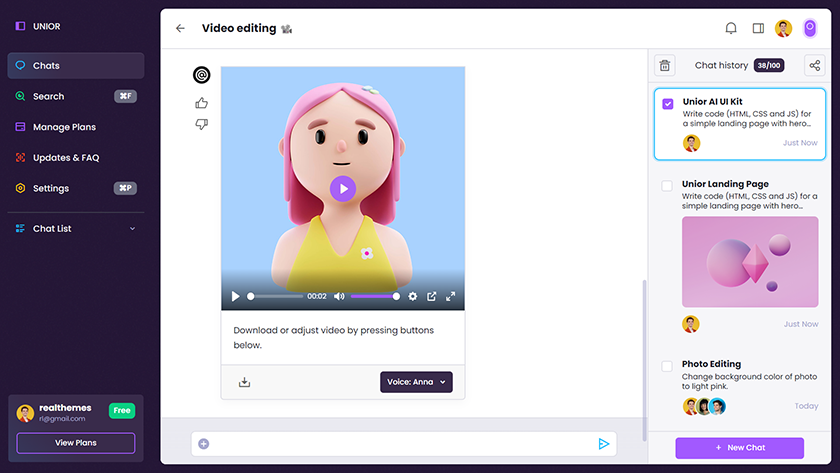Expand the Chat List section
The height and width of the screenshot is (473, 840).
point(132,229)
